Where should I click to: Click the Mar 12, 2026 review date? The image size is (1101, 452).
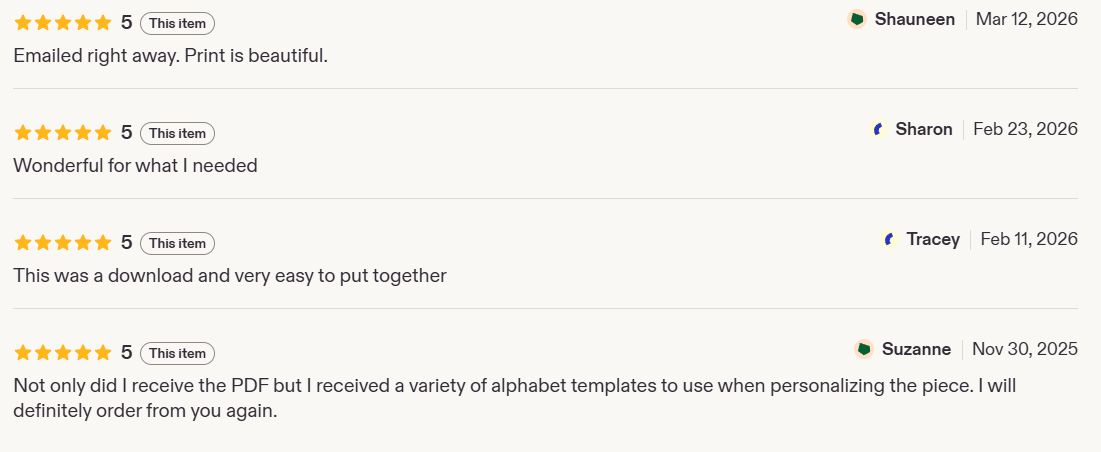(x=1027, y=20)
